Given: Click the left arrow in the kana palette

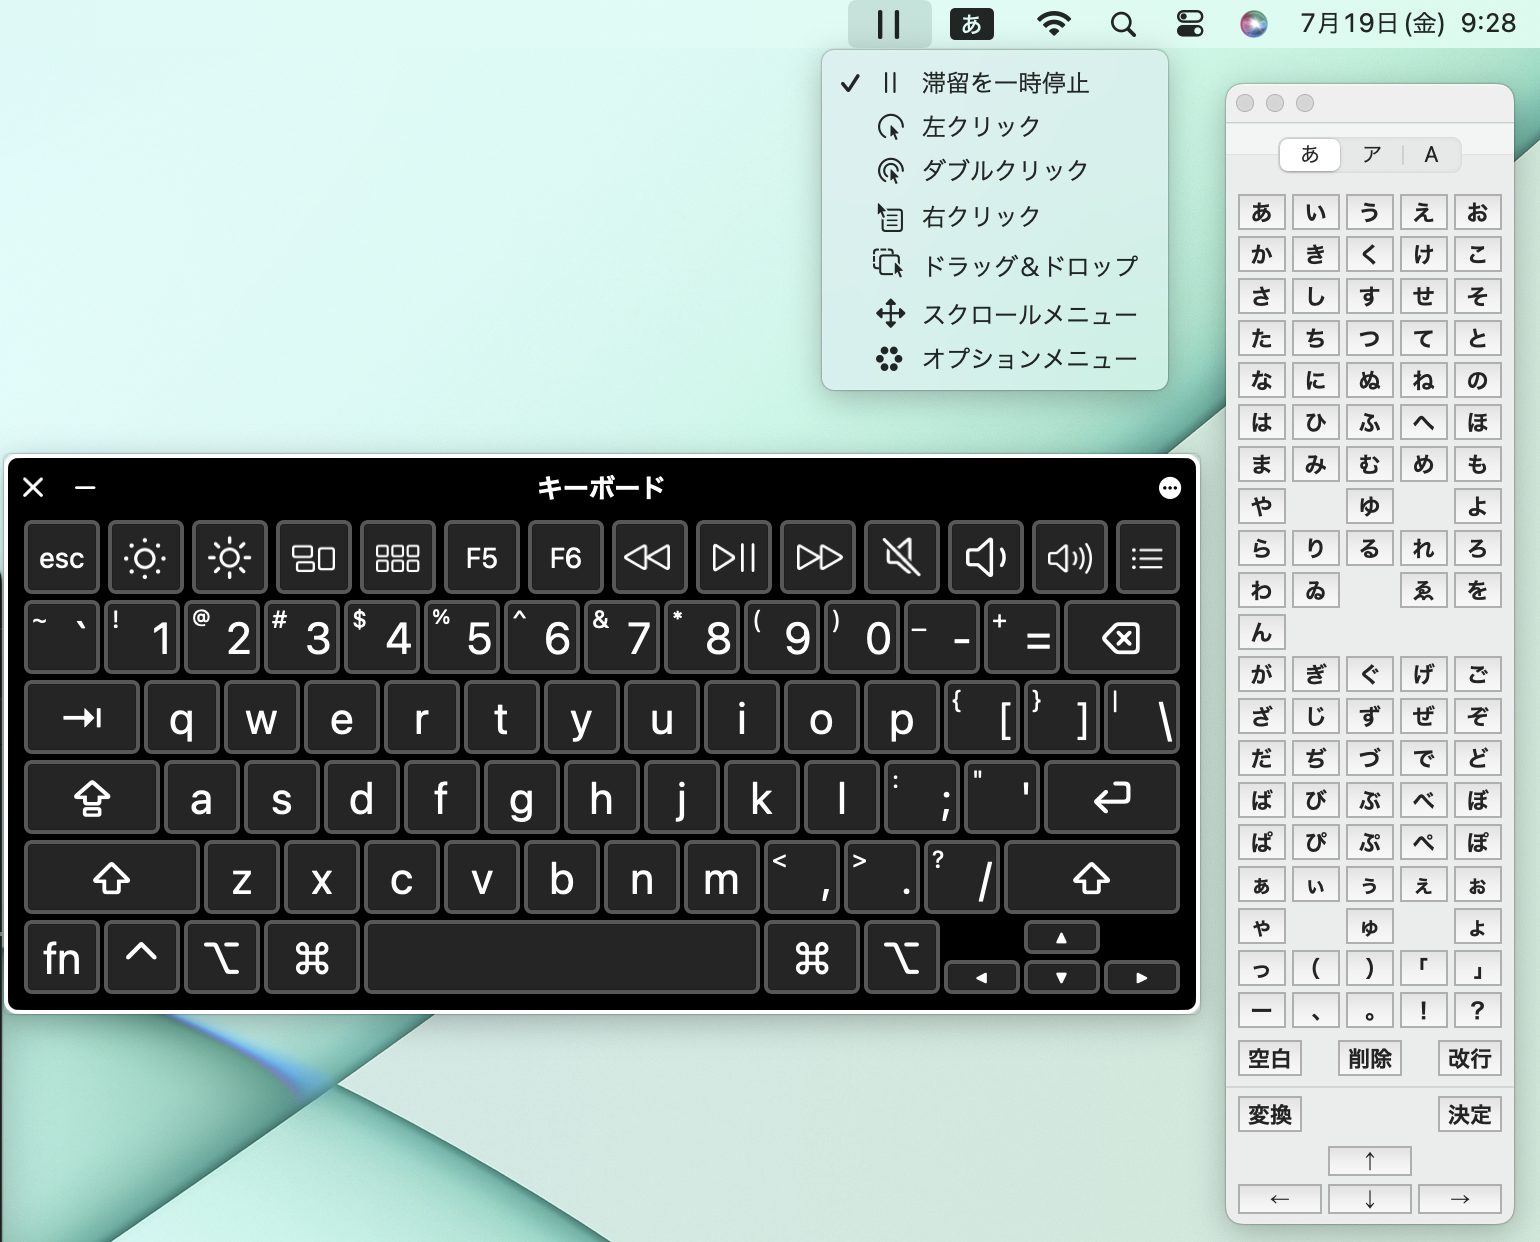Looking at the screenshot, I should click(1280, 1199).
